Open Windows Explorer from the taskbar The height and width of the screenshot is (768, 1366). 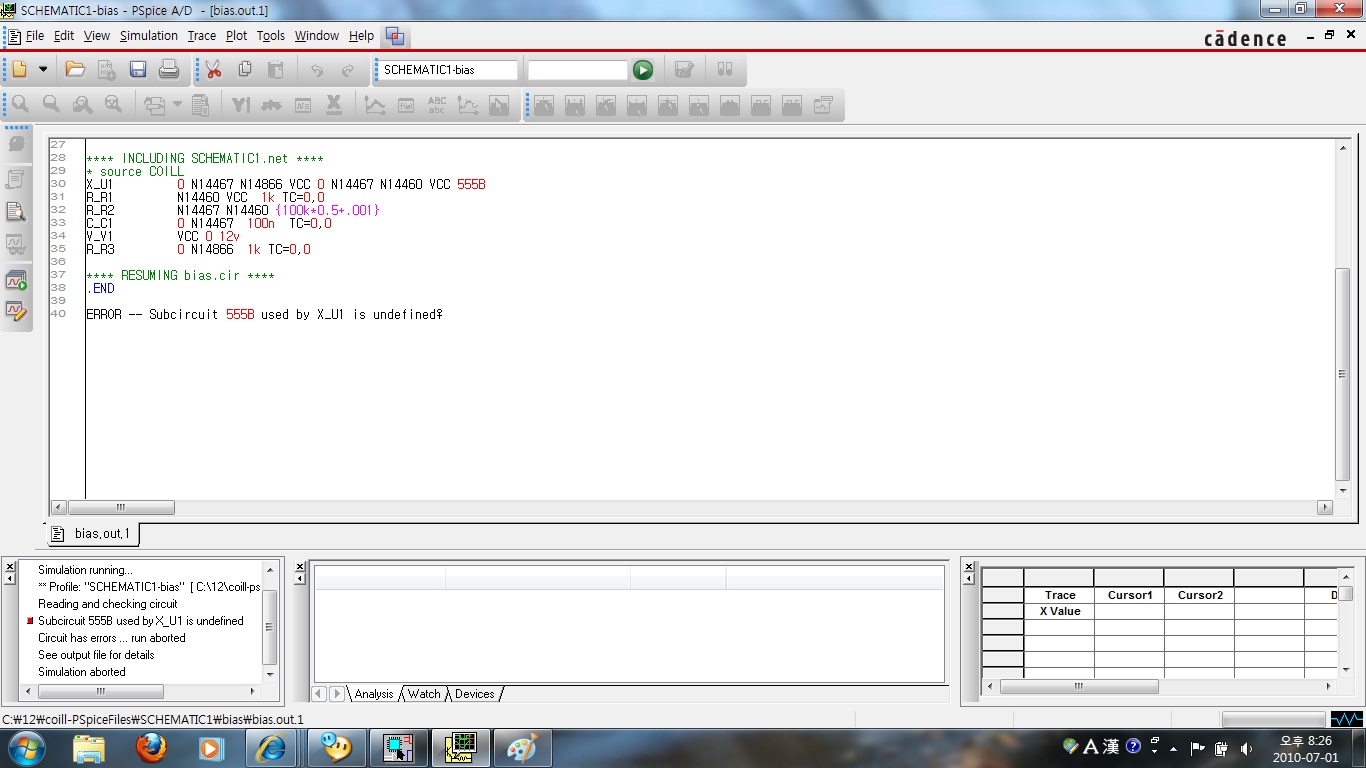(89, 748)
